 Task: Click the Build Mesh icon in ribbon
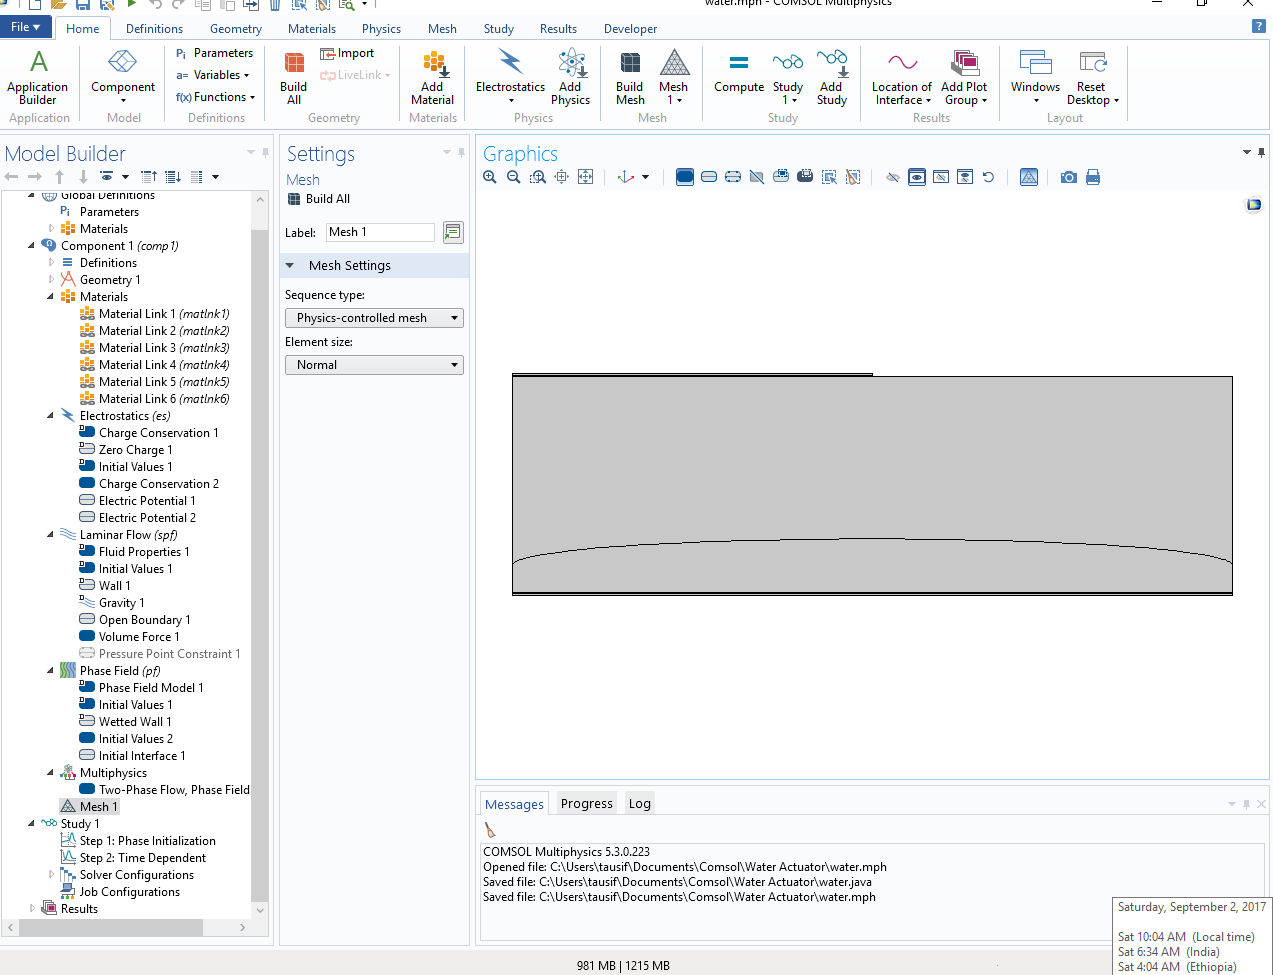click(x=629, y=77)
